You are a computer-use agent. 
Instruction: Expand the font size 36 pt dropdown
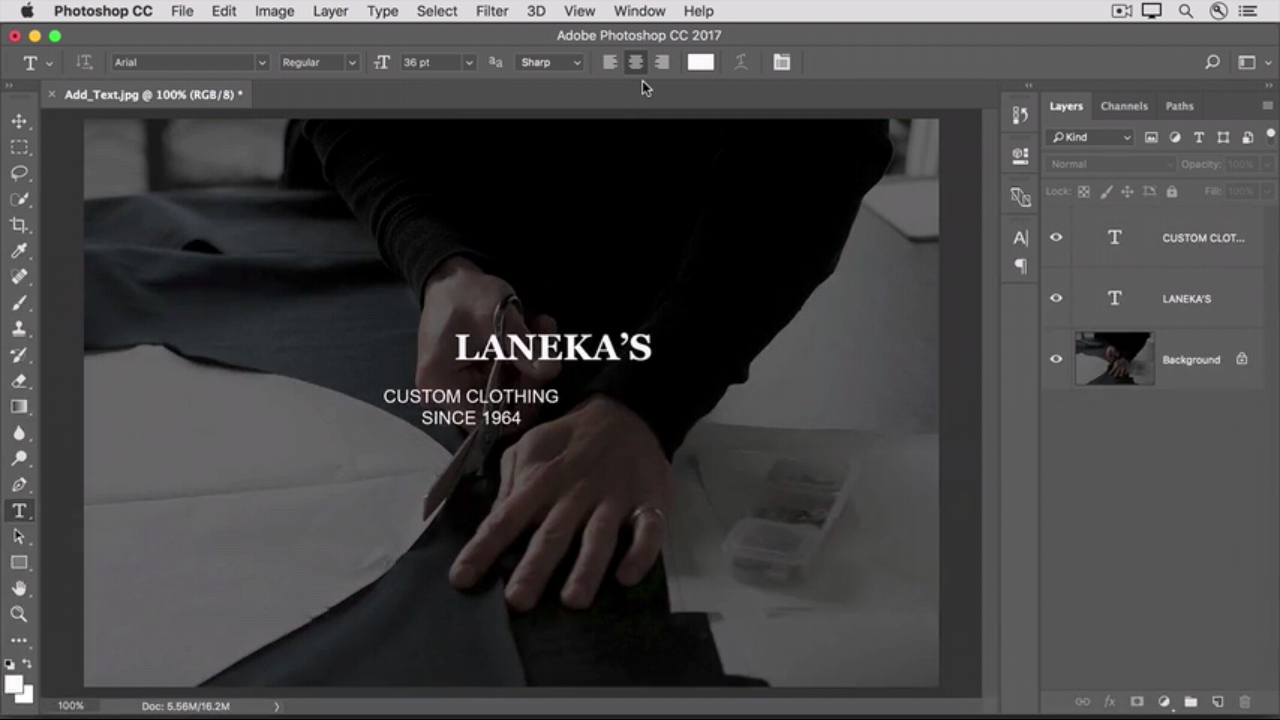(x=468, y=62)
